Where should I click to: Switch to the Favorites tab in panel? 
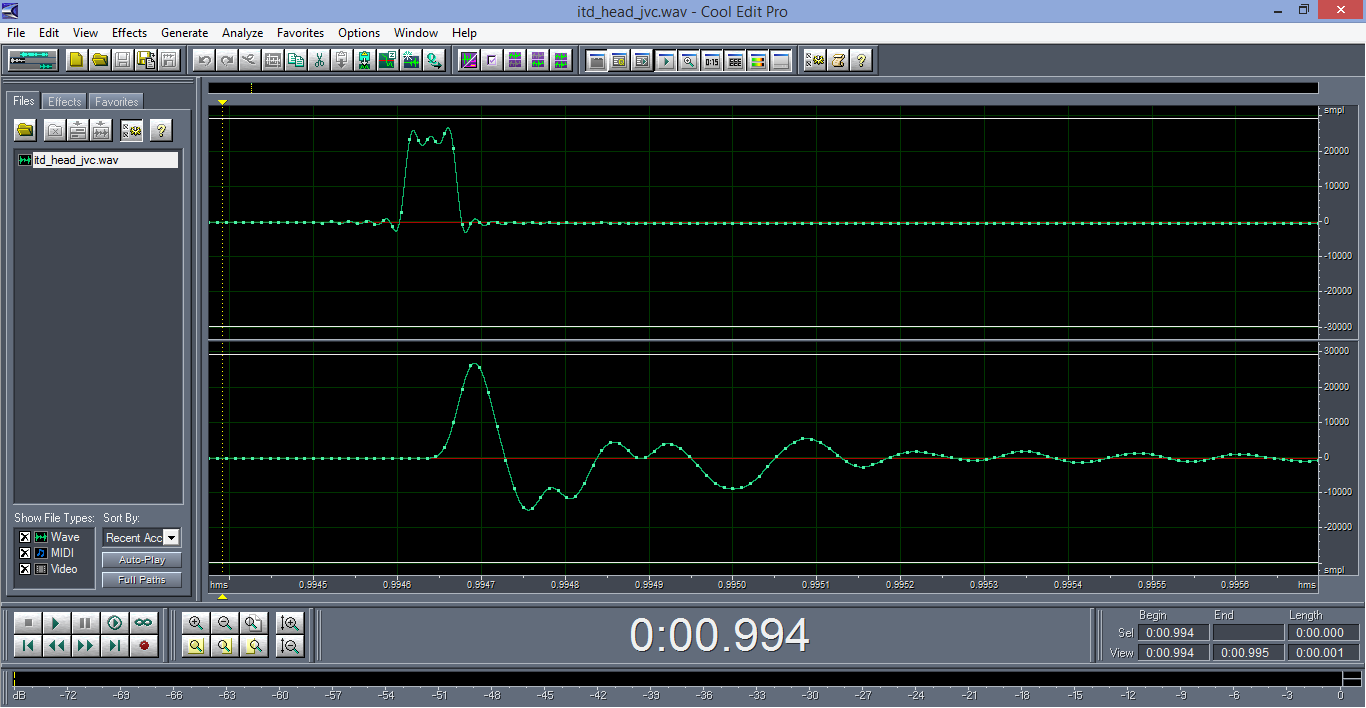tap(117, 102)
